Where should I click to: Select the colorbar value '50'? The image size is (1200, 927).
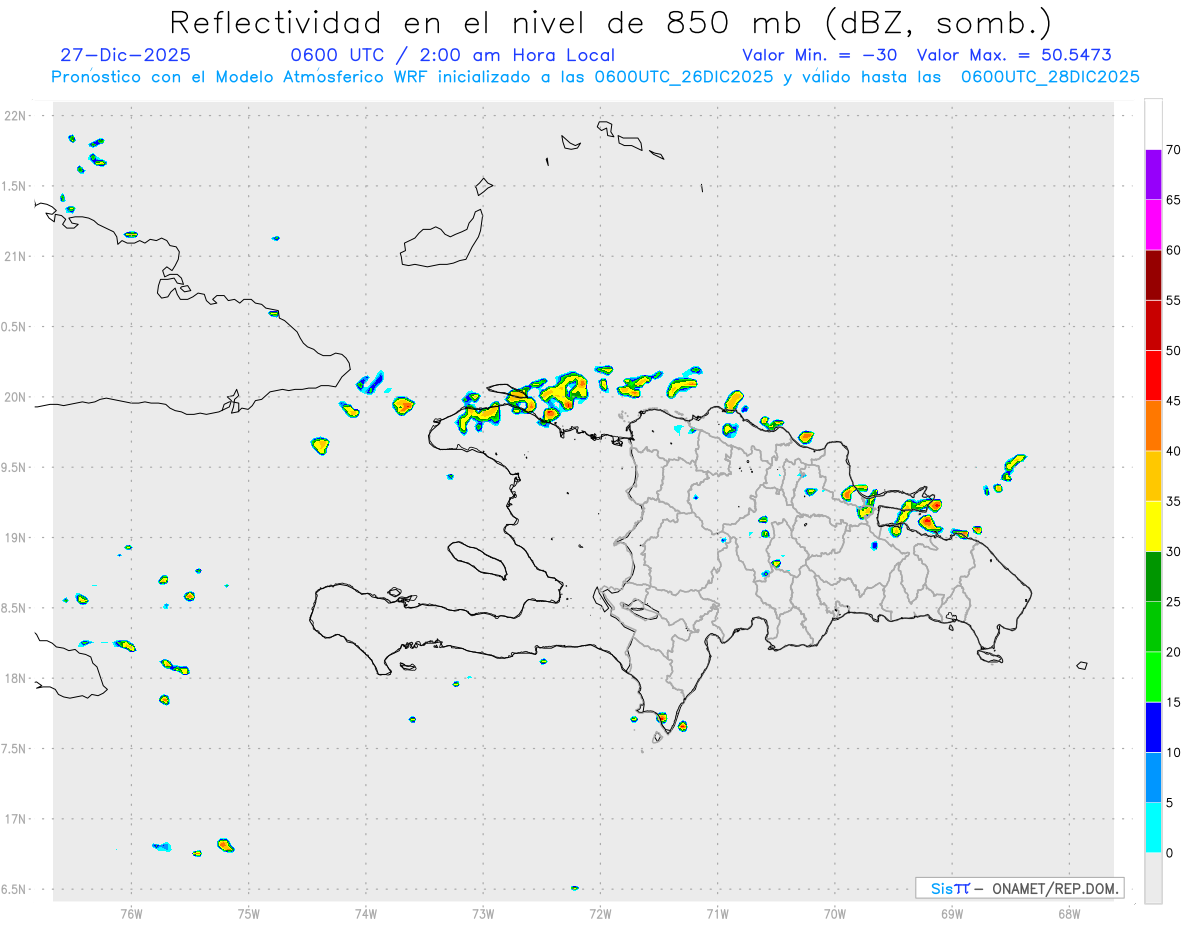click(x=1173, y=351)
